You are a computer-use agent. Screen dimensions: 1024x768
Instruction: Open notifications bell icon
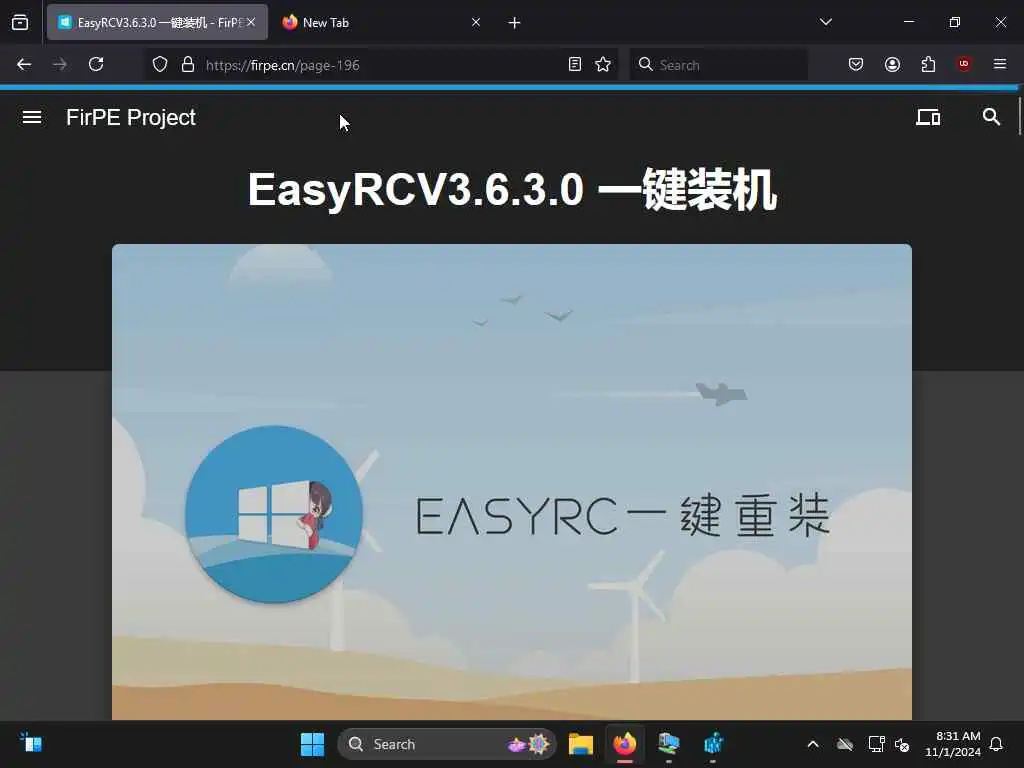[996, 744]
